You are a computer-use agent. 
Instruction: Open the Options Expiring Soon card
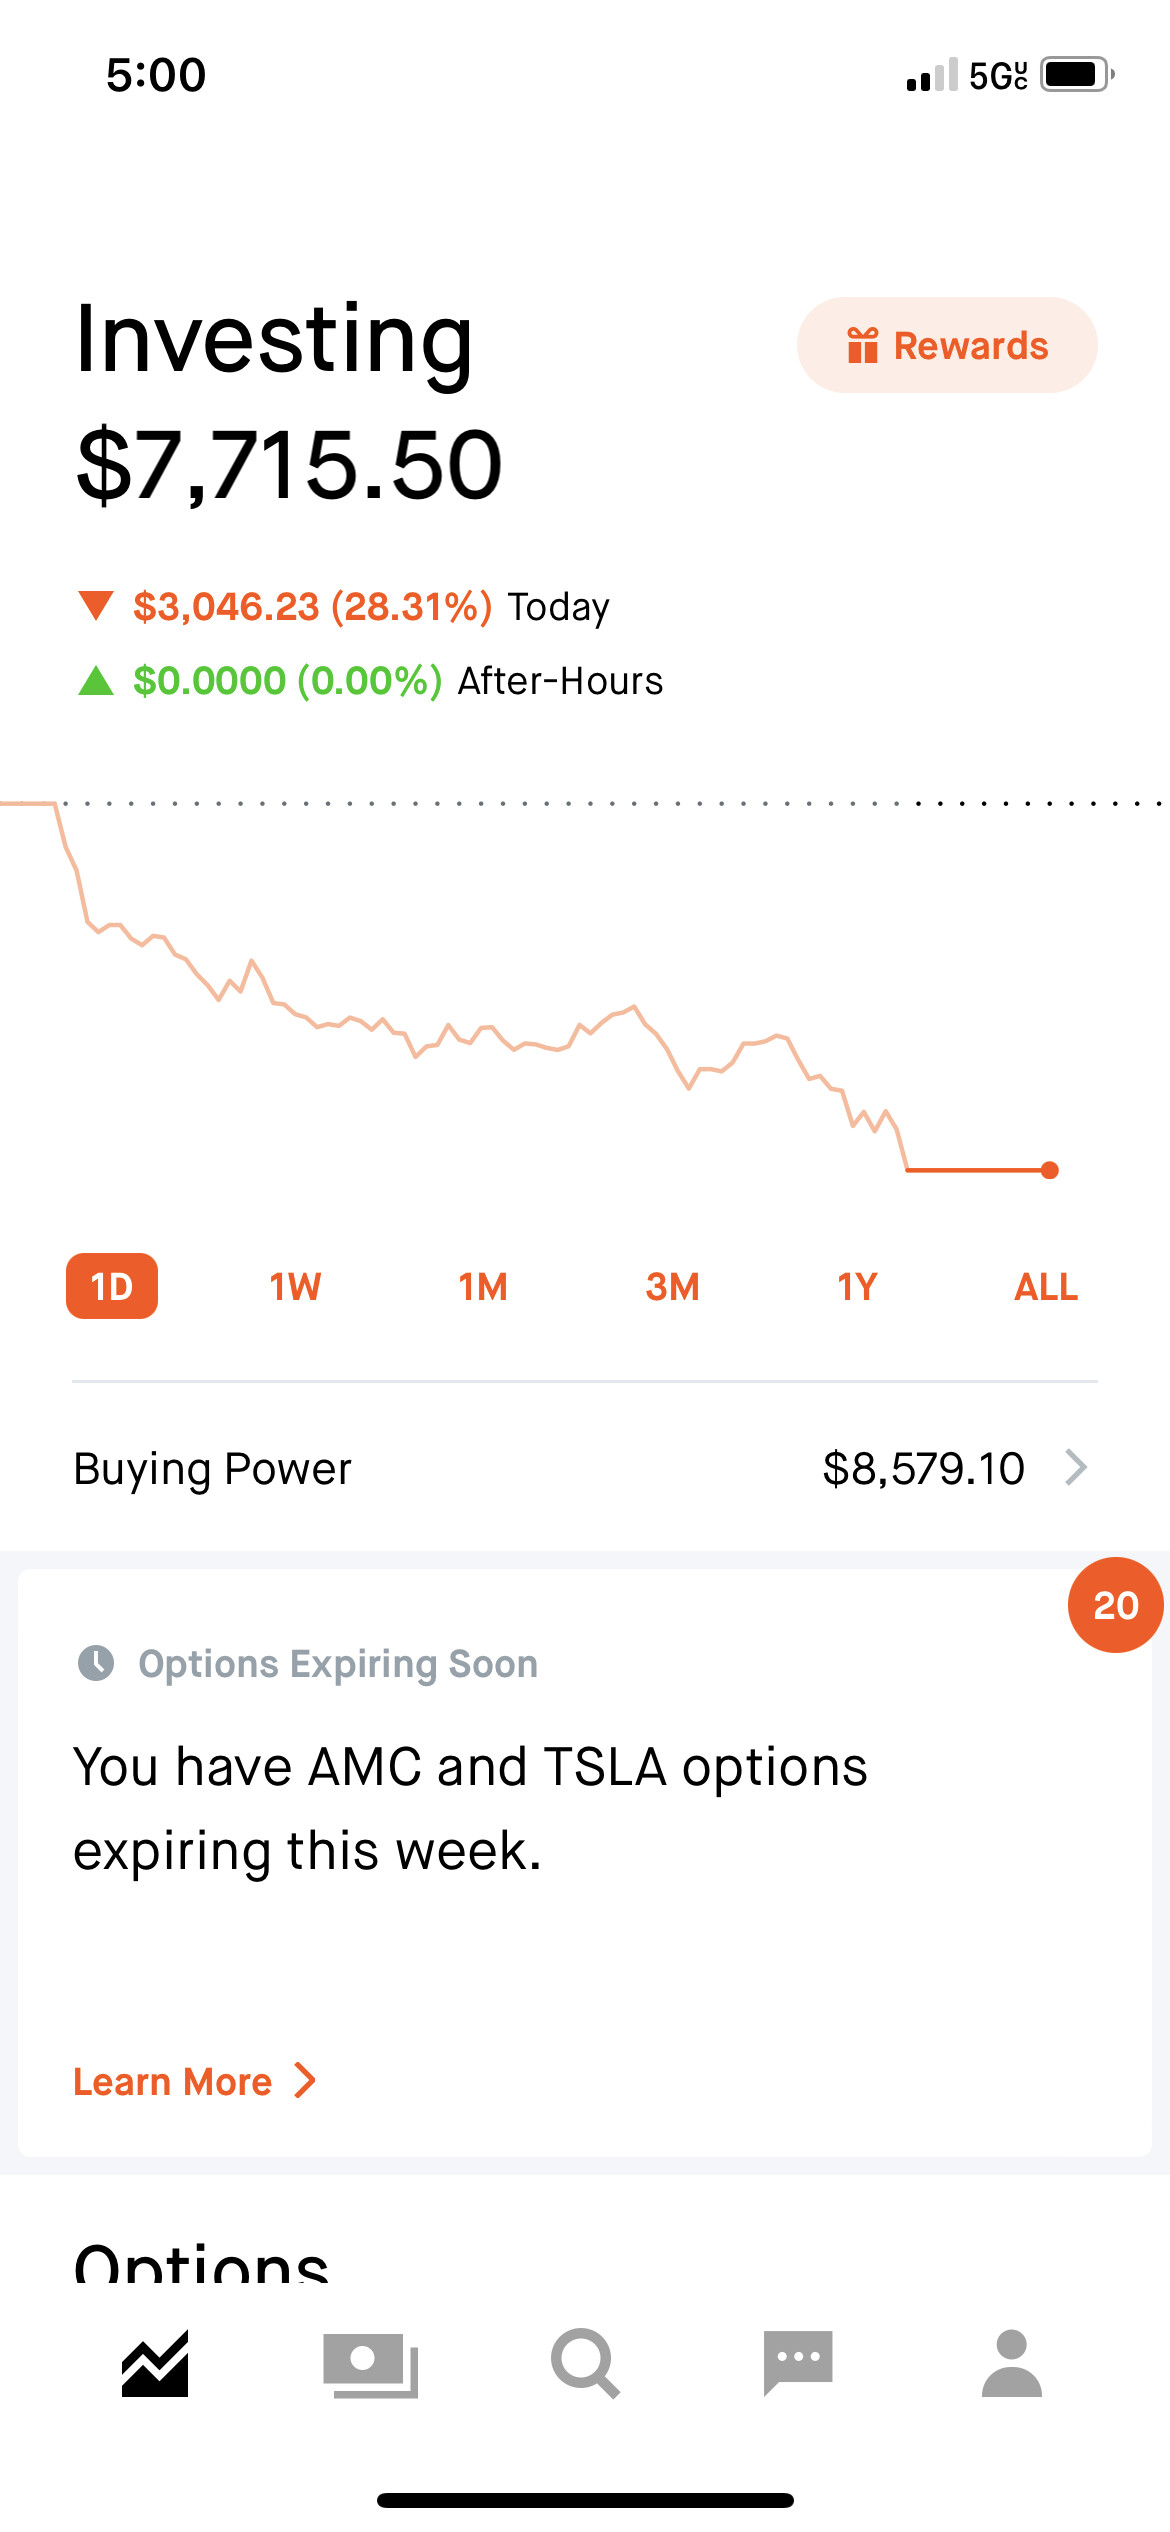[585, 1862]
